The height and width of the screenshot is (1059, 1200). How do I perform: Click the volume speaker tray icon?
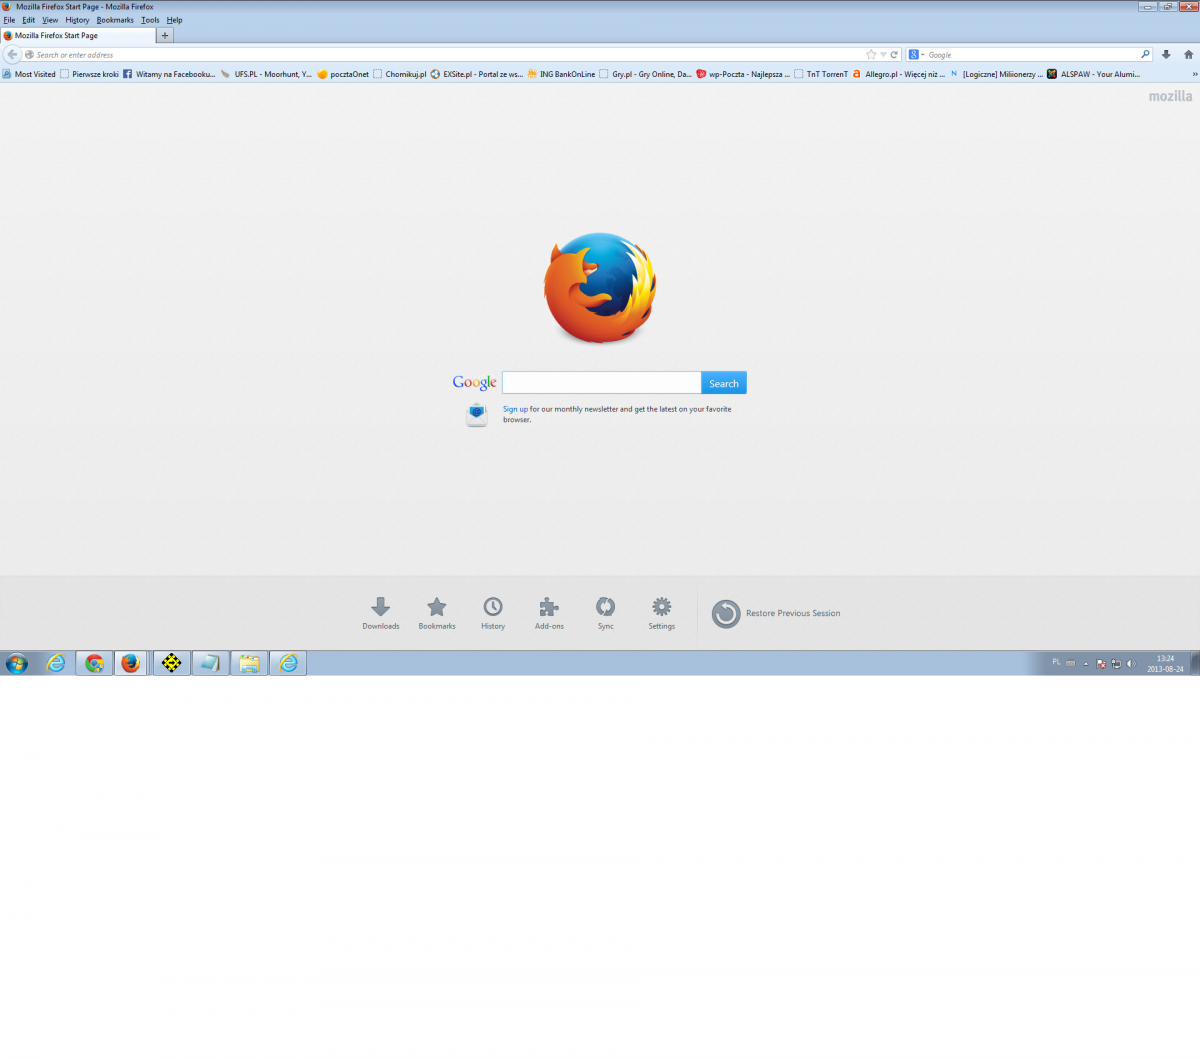tap(1131, 663)
